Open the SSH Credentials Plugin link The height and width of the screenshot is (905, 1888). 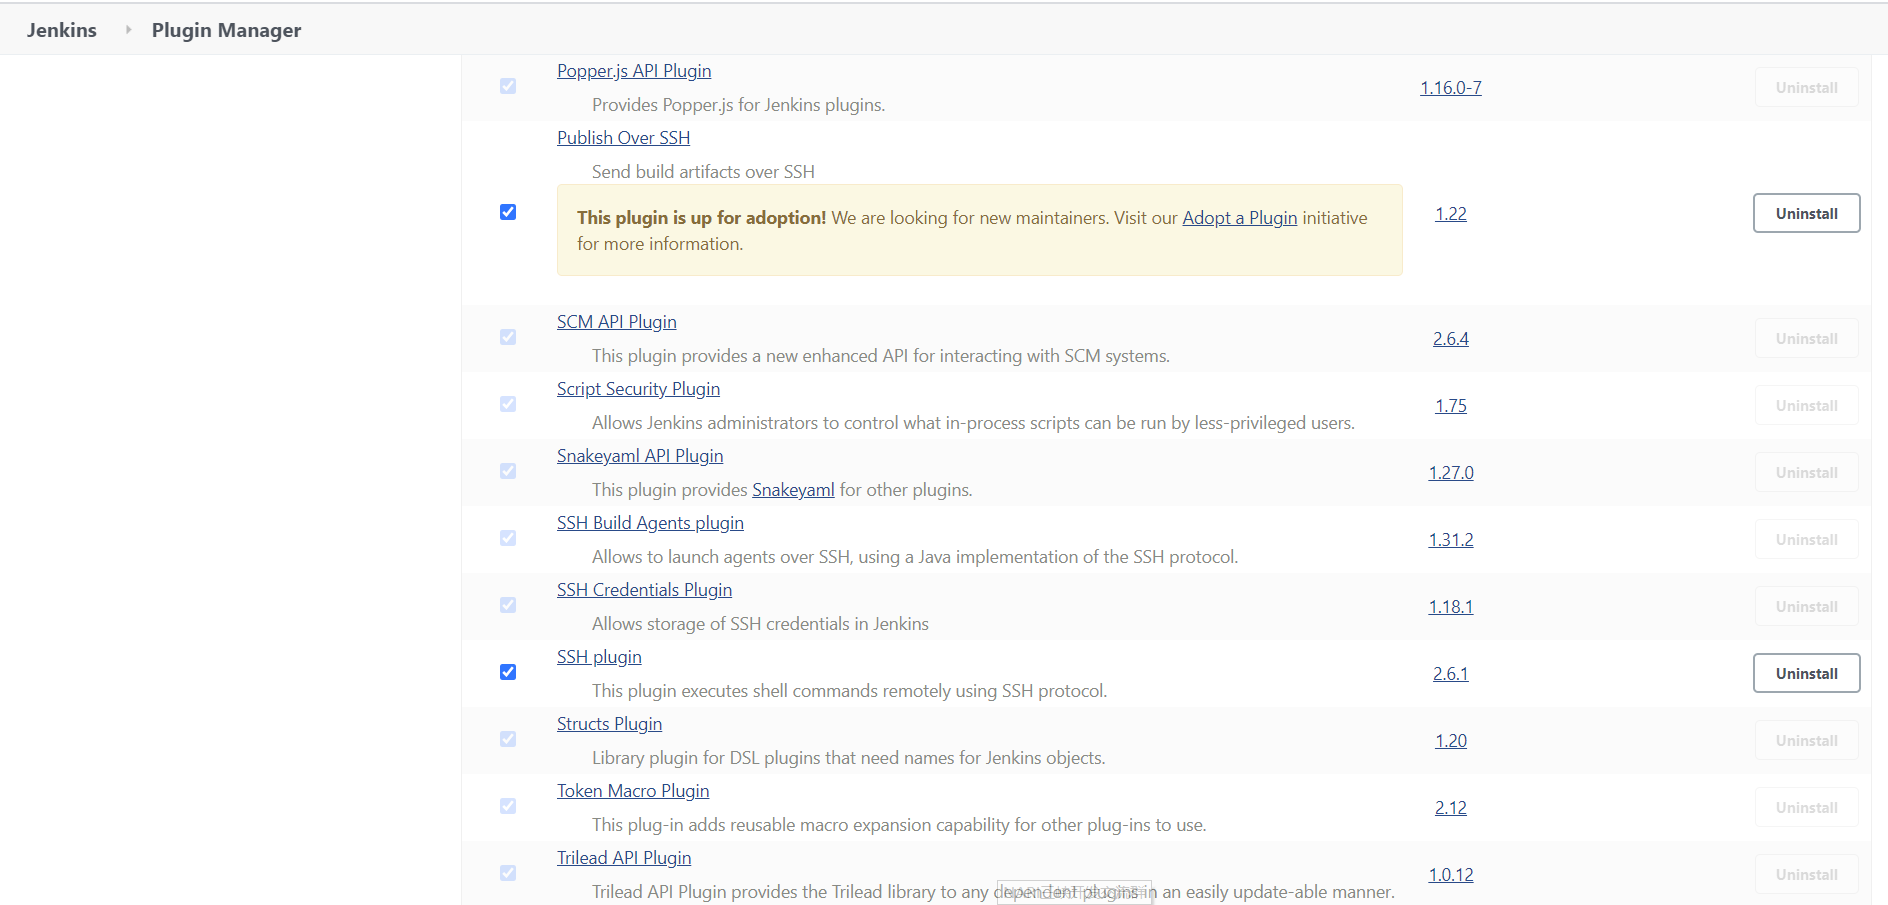pyautogui.click(x=644, y=590)
